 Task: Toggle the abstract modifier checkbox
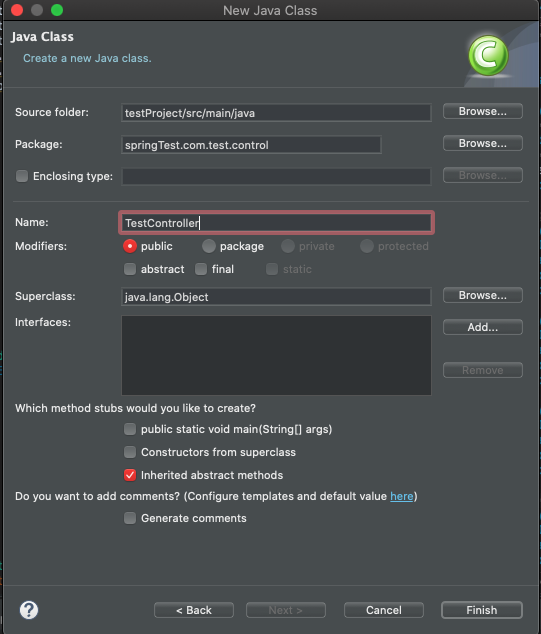pos(130,269)
